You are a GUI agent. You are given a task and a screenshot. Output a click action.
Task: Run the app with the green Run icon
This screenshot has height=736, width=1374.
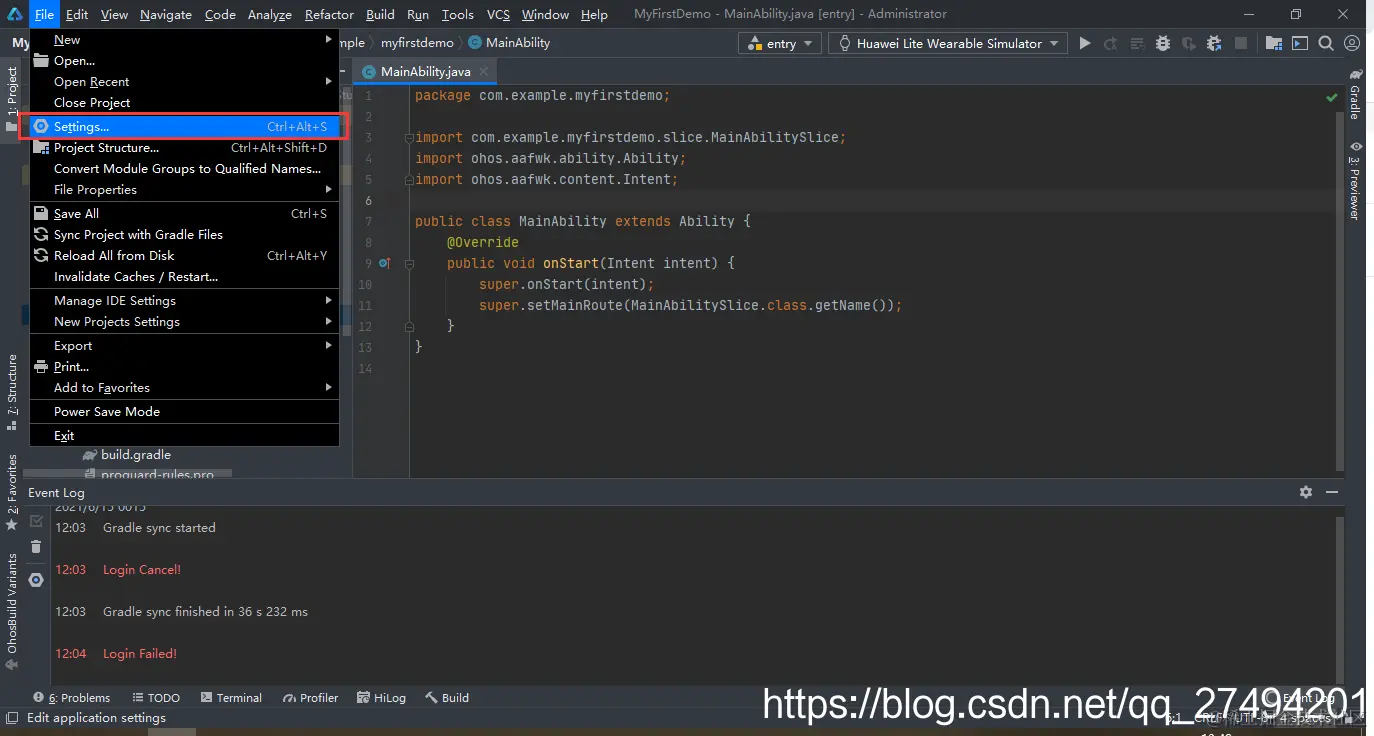[1084, 43]
